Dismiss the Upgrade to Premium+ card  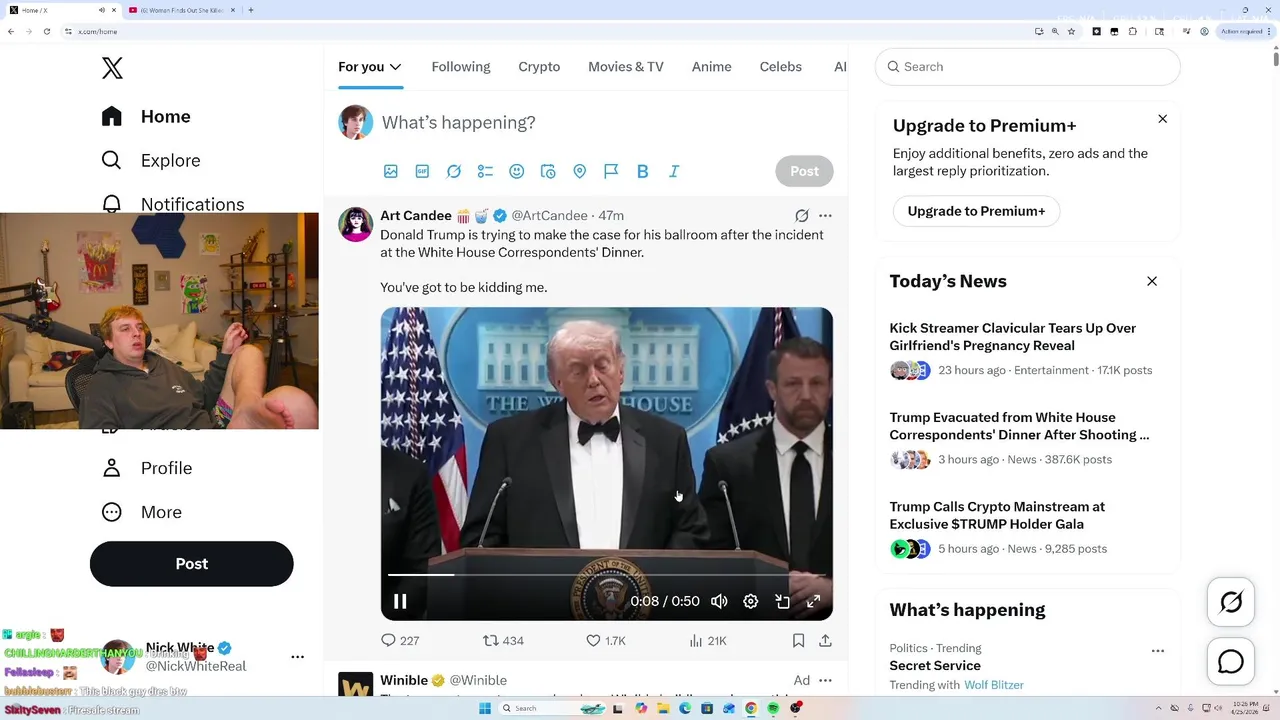coord(1162,119)
